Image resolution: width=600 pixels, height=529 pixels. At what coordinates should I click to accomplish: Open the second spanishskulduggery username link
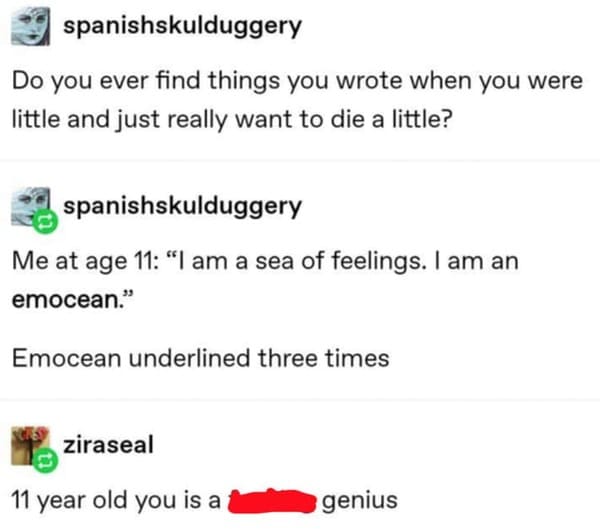(182, 206)
